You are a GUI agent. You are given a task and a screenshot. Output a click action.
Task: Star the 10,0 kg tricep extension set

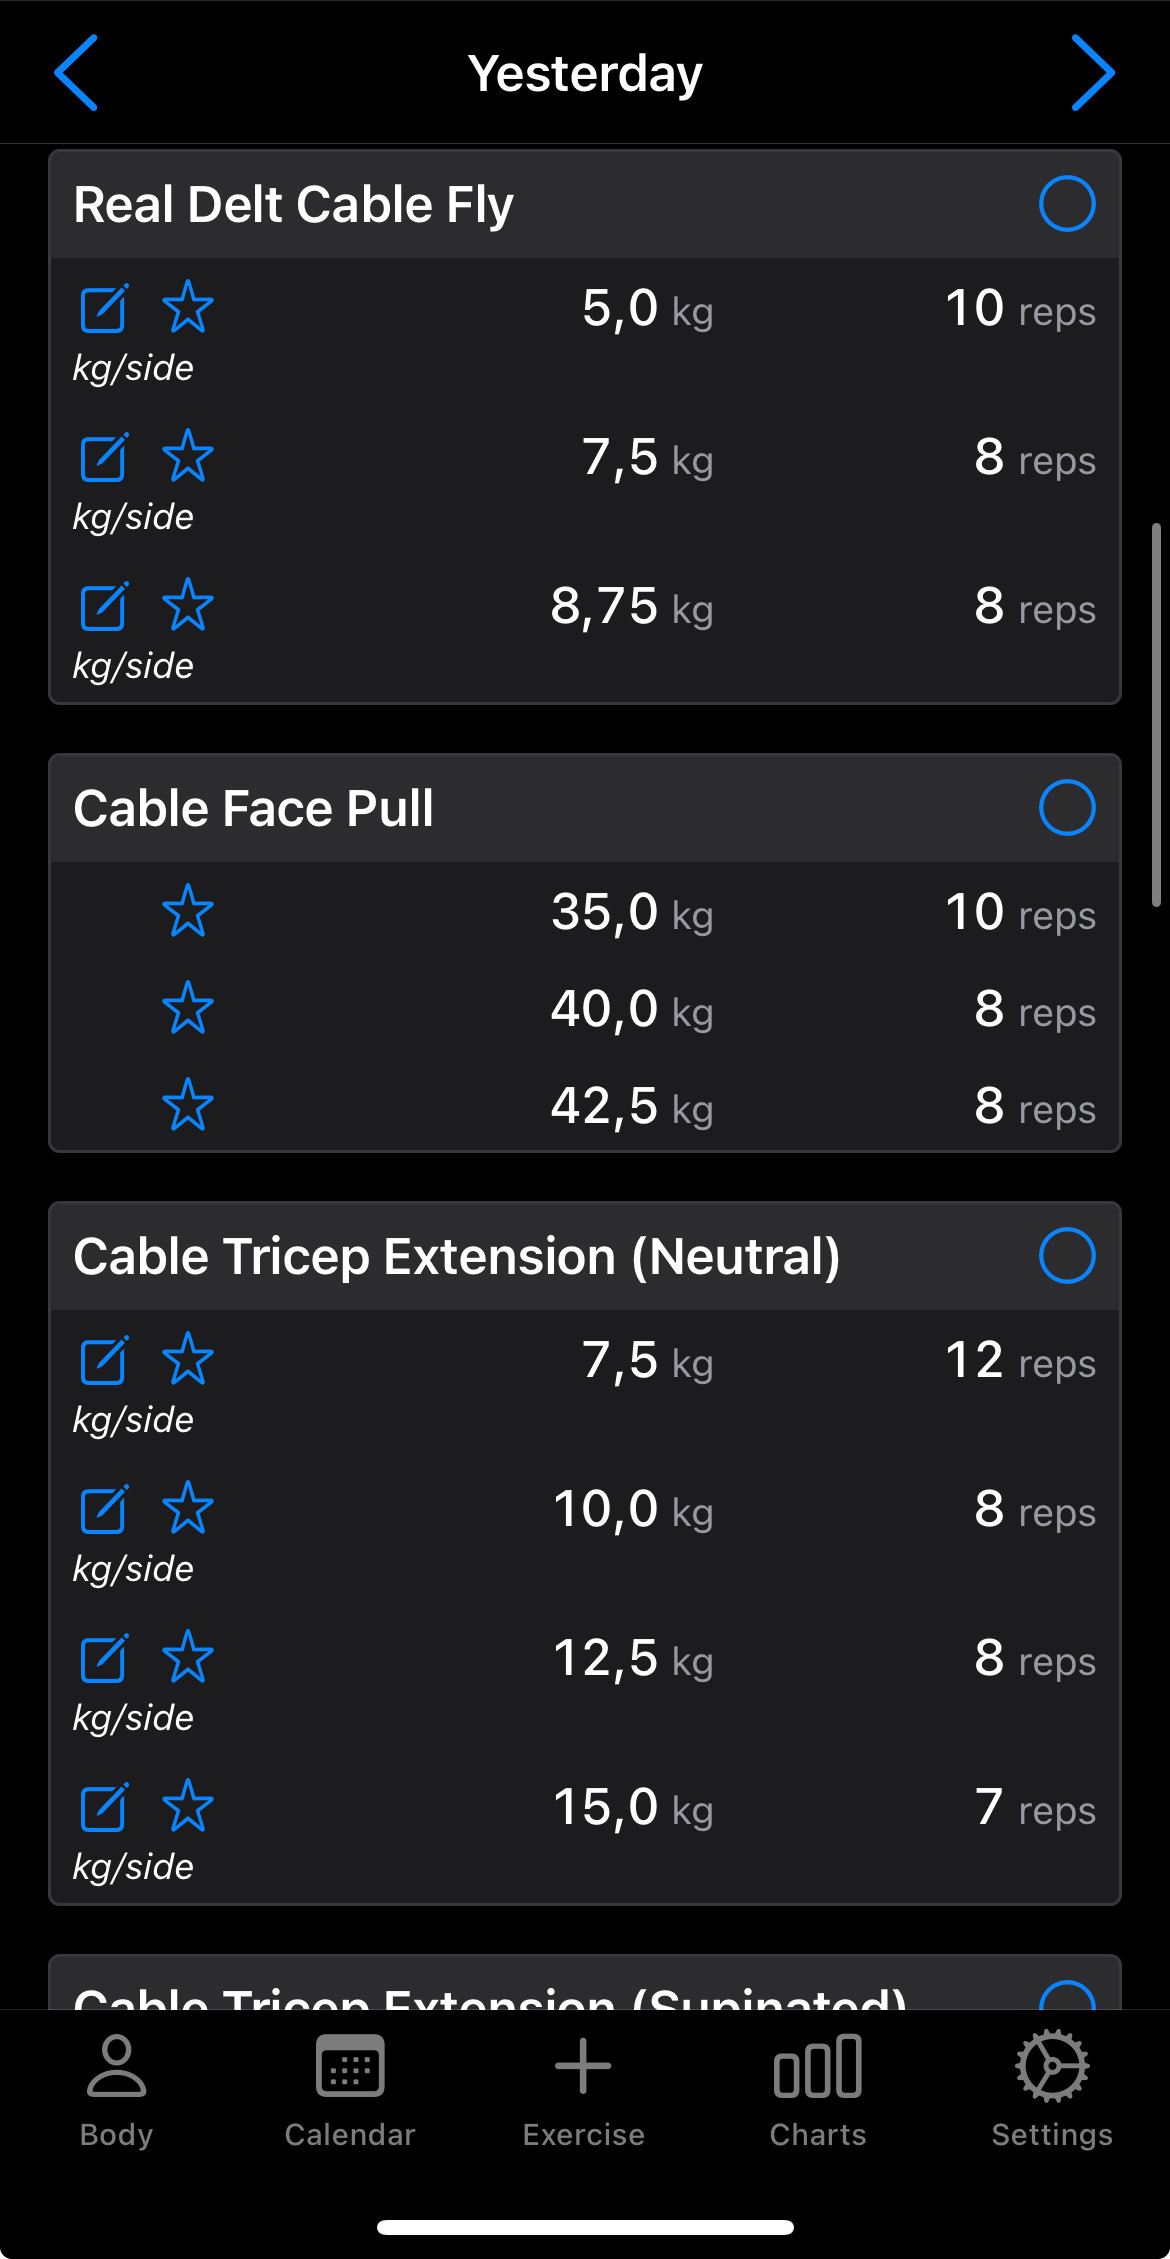pos(188,1509)
